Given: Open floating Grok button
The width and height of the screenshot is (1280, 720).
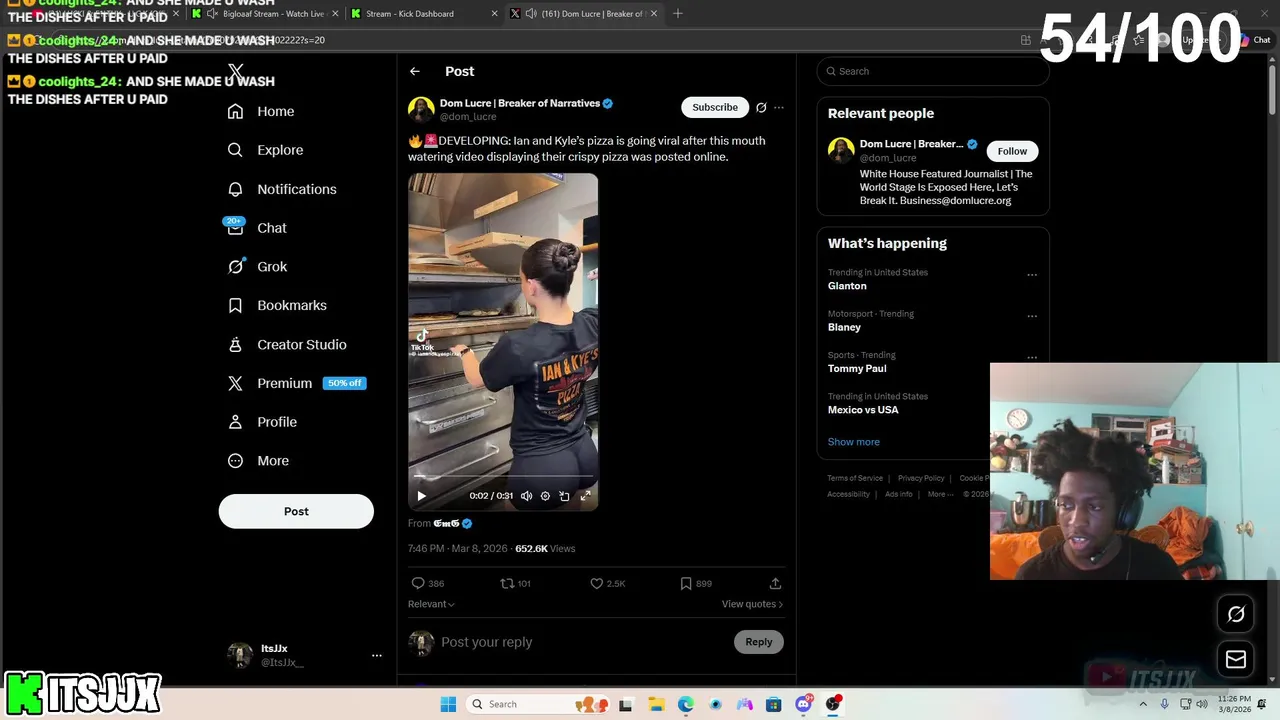Looking at the screenshot, I should point(1236,614).
